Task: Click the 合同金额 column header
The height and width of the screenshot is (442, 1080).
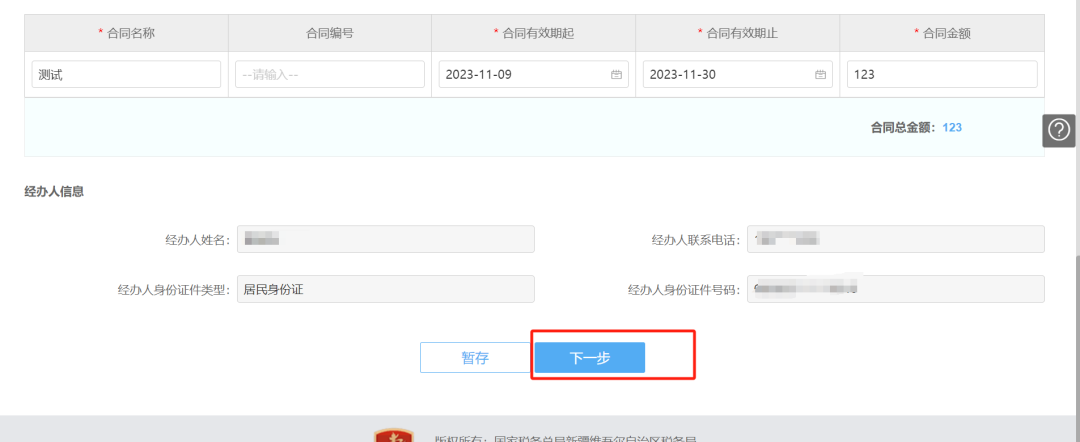Action: (942, 33)
